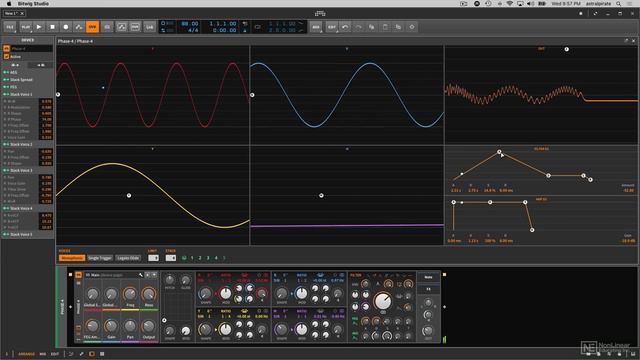This screenshot has width=640, height=360.
Task: Click the gear-shaped icon ending the toolbar
Action: [x=412, y=27]
